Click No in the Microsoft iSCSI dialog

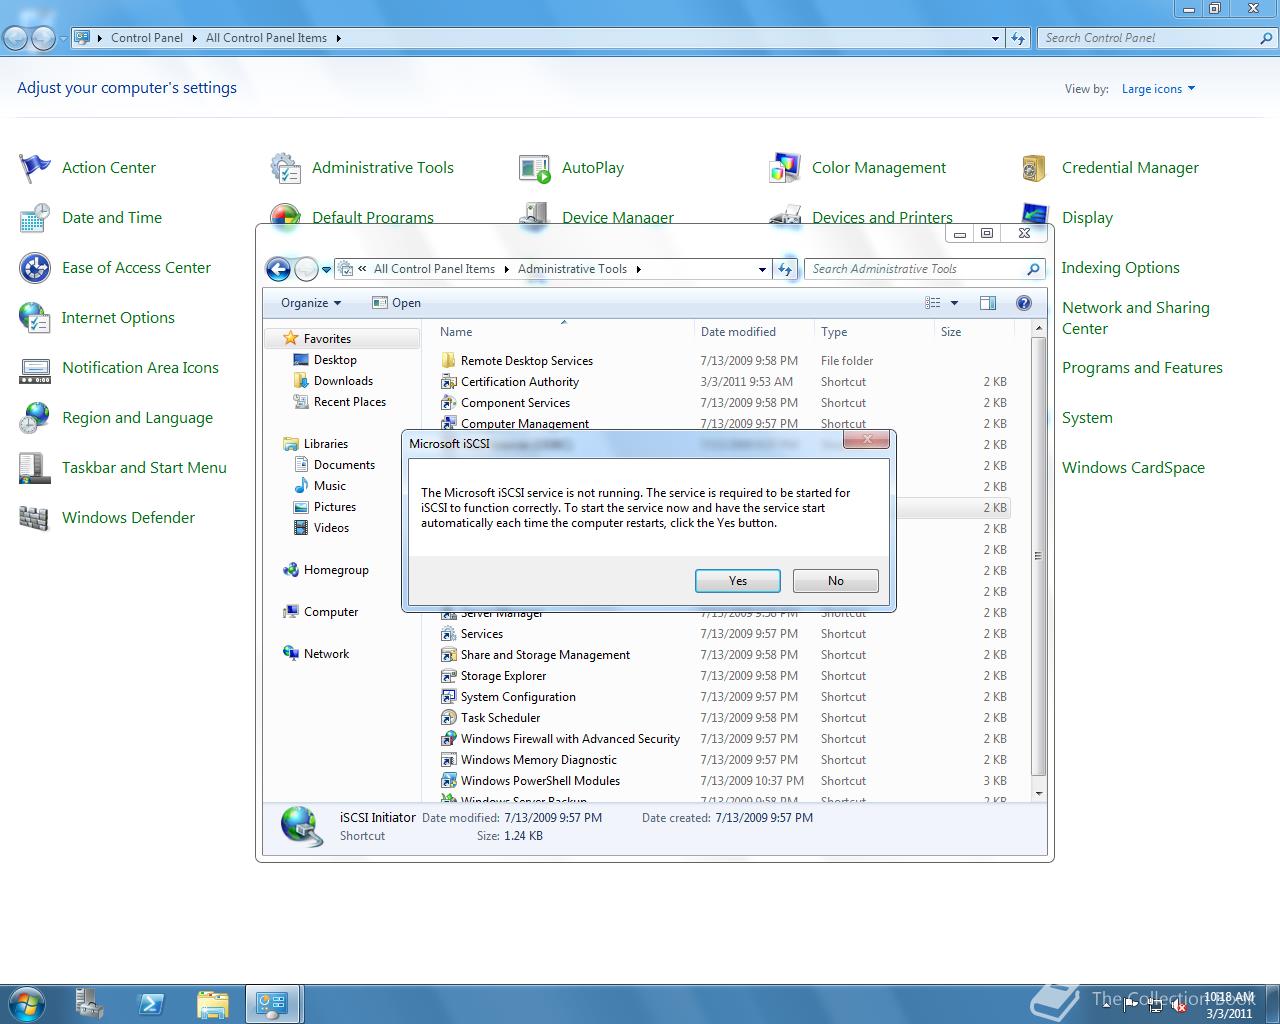click(x=835, y=581)
